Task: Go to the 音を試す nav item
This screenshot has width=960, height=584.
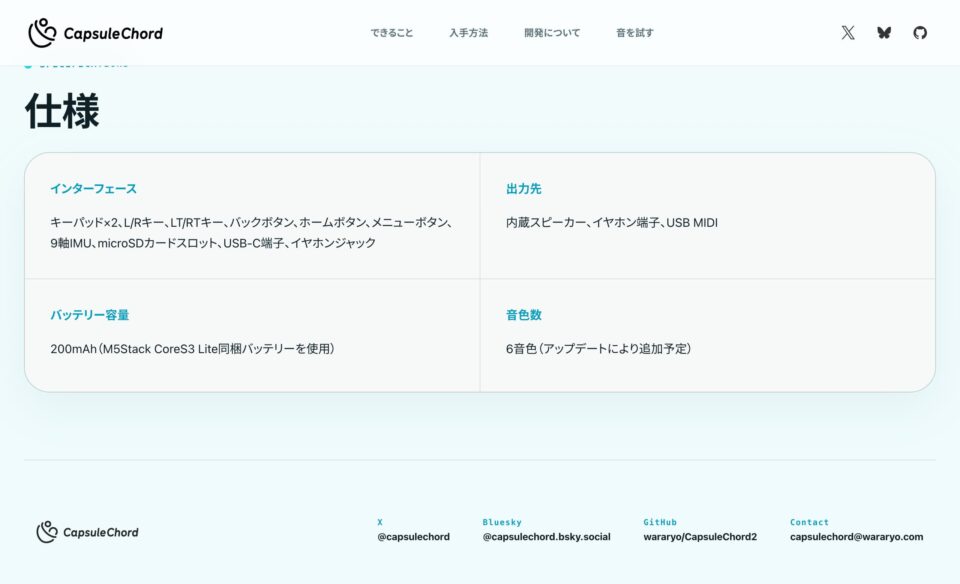Action: (x=635, y=32)
